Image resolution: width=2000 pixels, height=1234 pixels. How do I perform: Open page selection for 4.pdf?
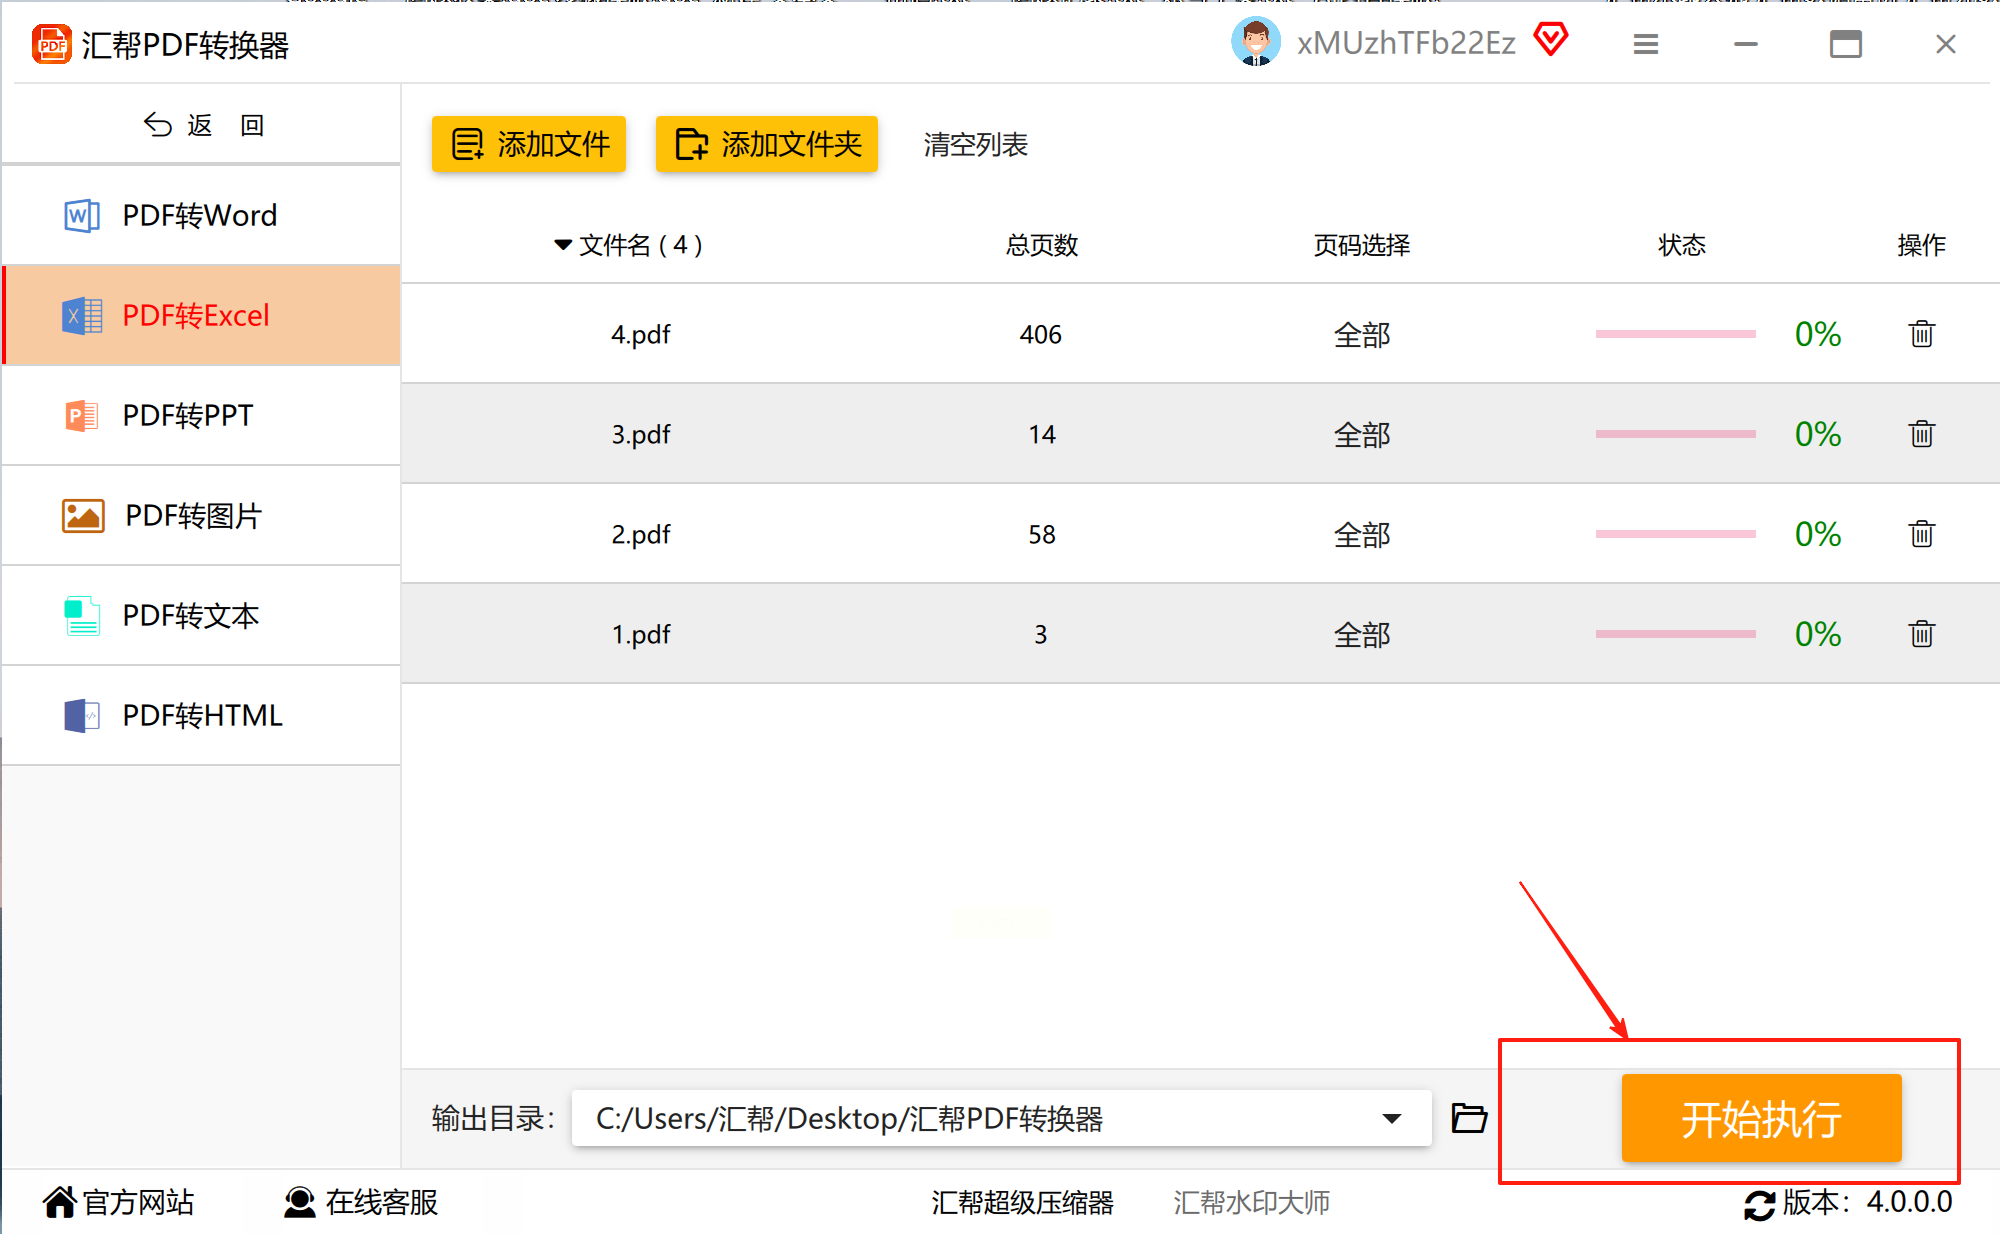[1361, 335]
